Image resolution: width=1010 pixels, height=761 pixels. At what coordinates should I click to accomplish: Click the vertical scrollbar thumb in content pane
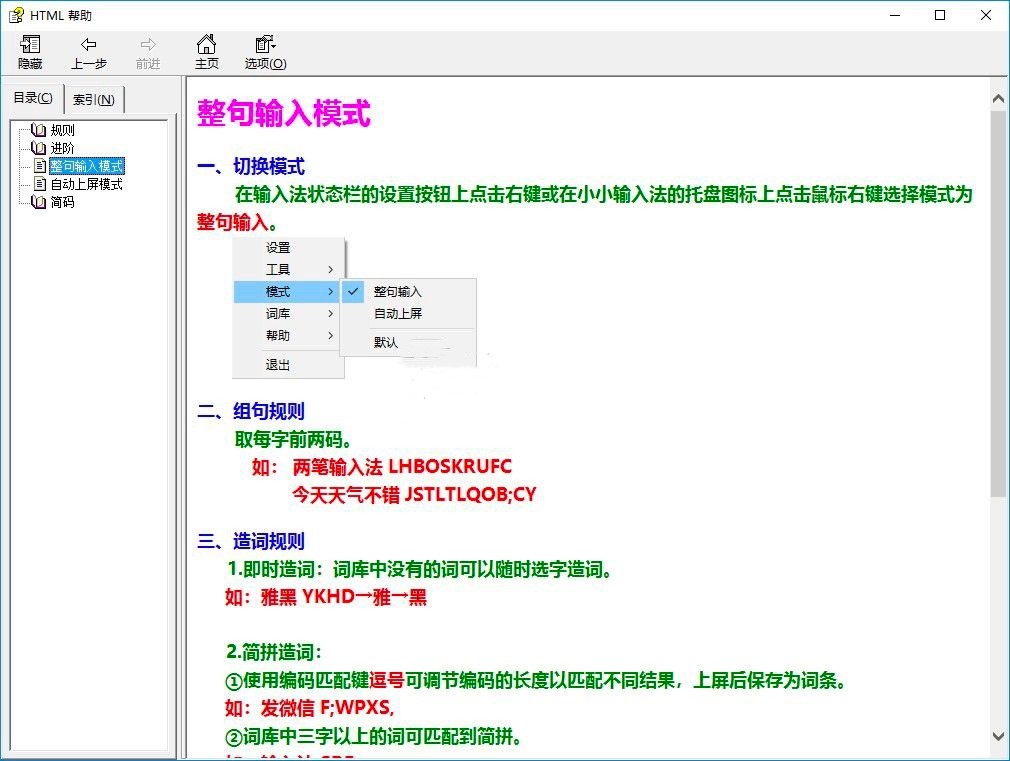point(998,300)
